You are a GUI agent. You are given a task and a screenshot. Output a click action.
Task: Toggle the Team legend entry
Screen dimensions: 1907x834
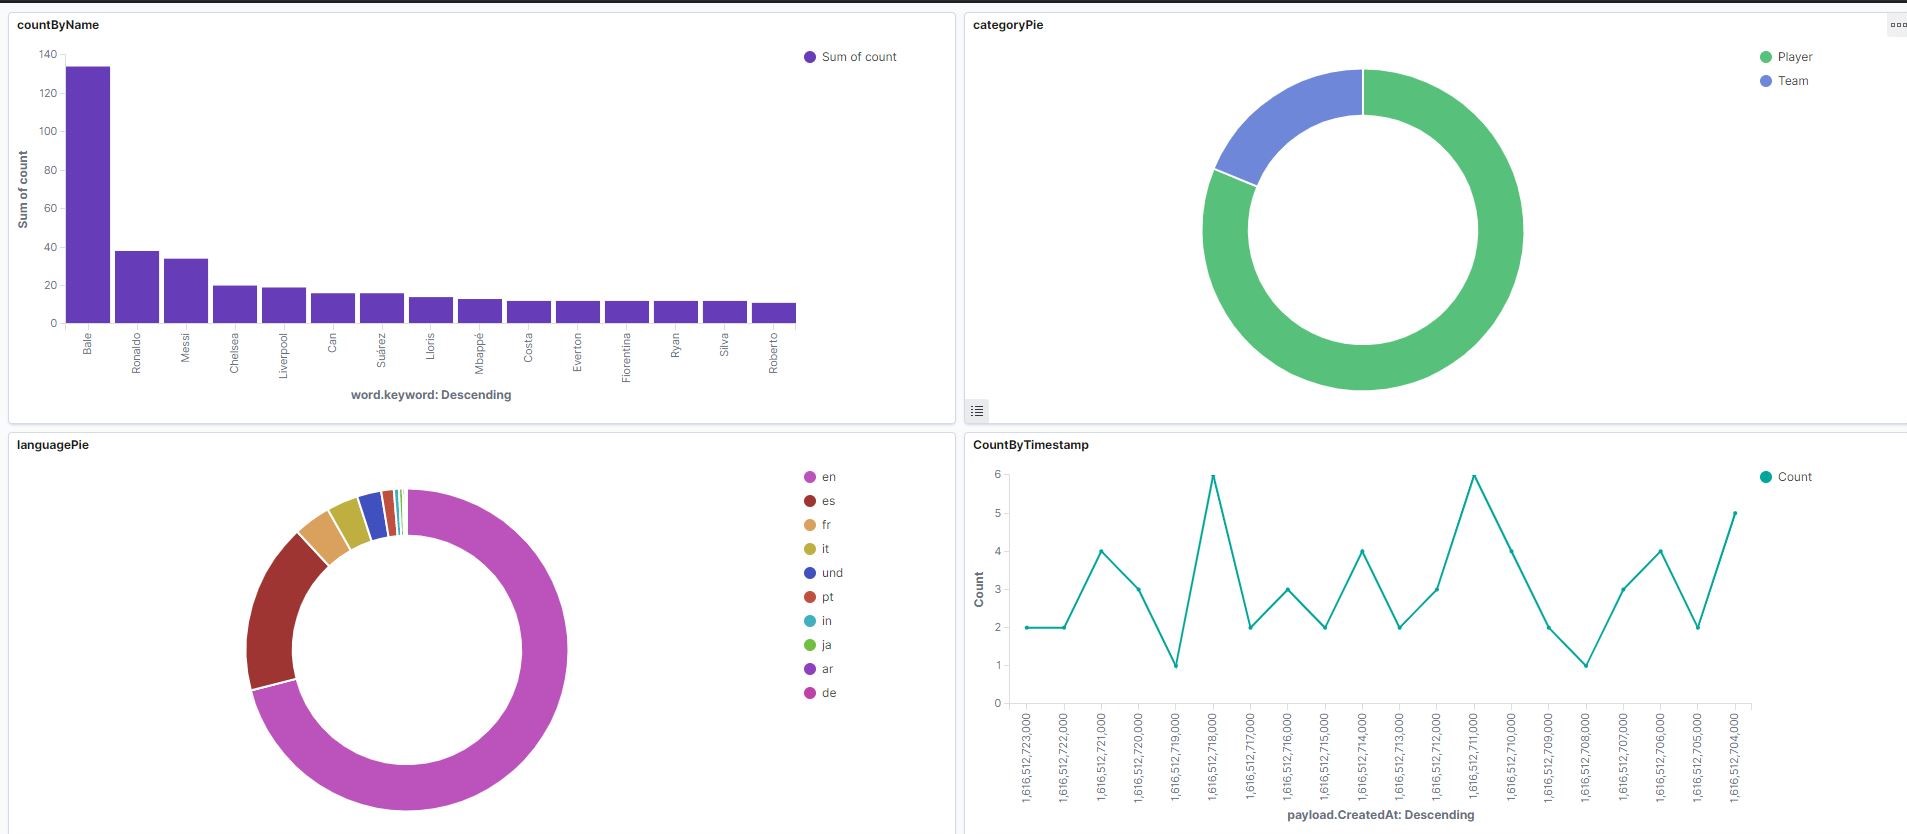(1784, 81)
